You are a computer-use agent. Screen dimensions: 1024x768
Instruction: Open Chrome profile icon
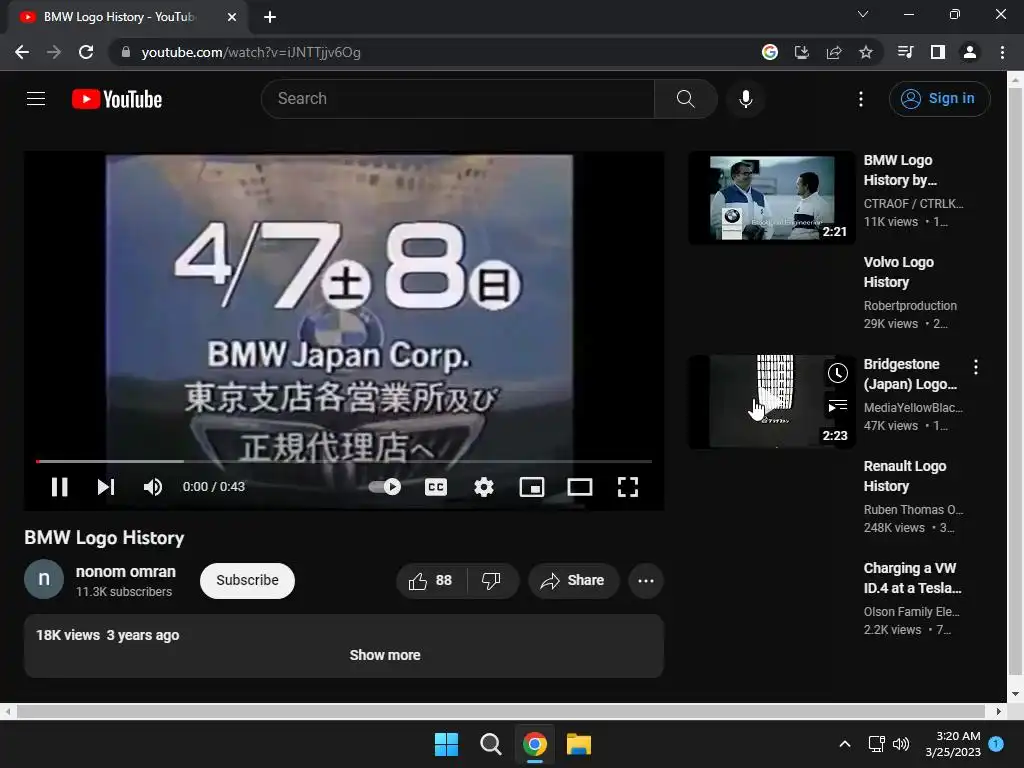click(970, 52)
